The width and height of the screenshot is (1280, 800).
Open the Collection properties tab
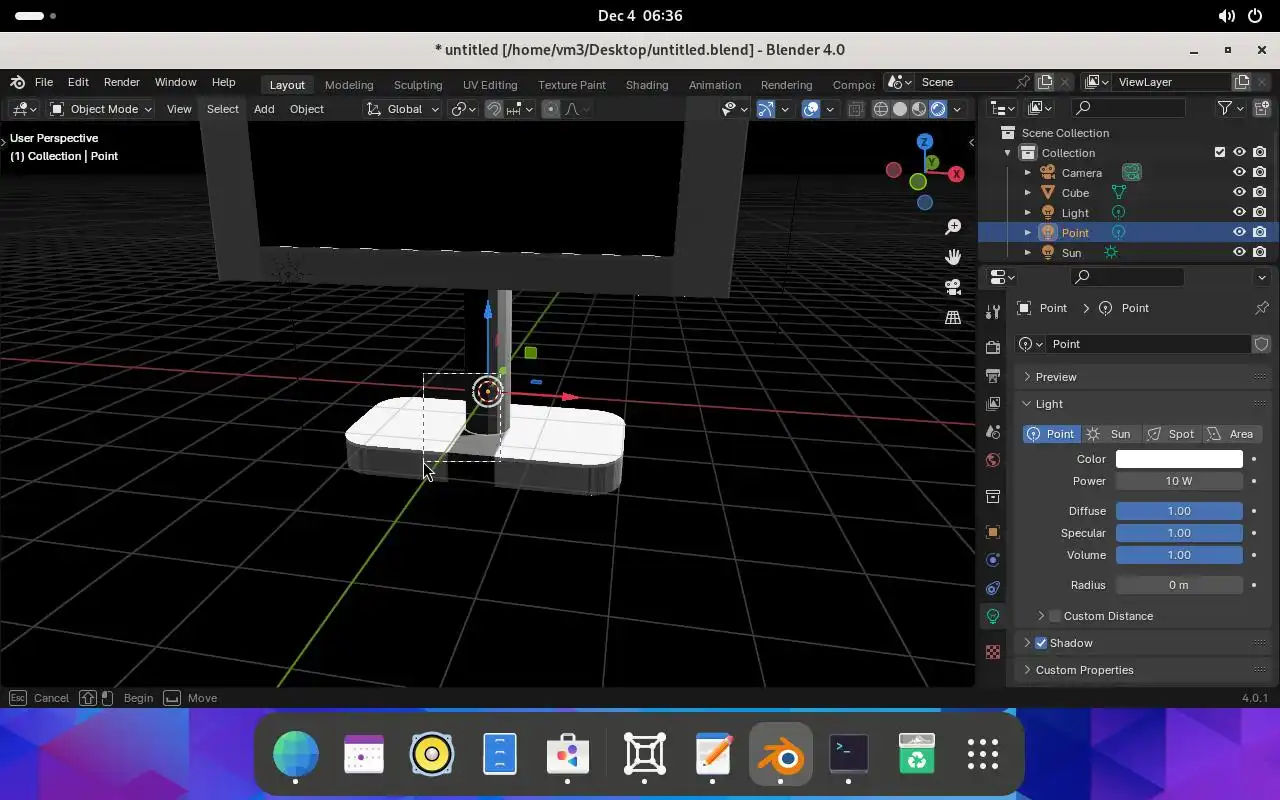[993, 496]
